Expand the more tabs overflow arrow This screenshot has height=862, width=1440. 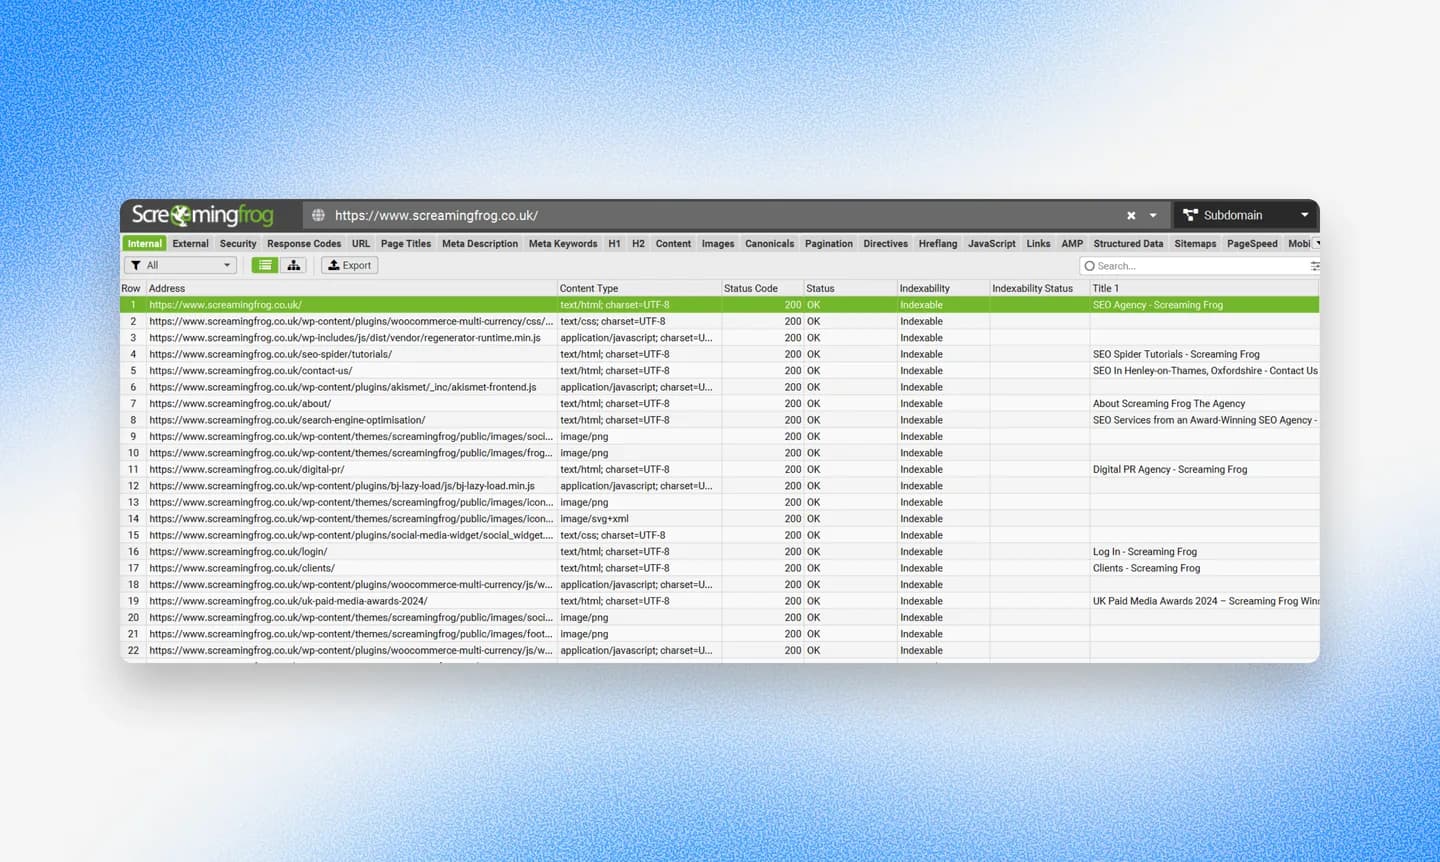click(1317, 243)
